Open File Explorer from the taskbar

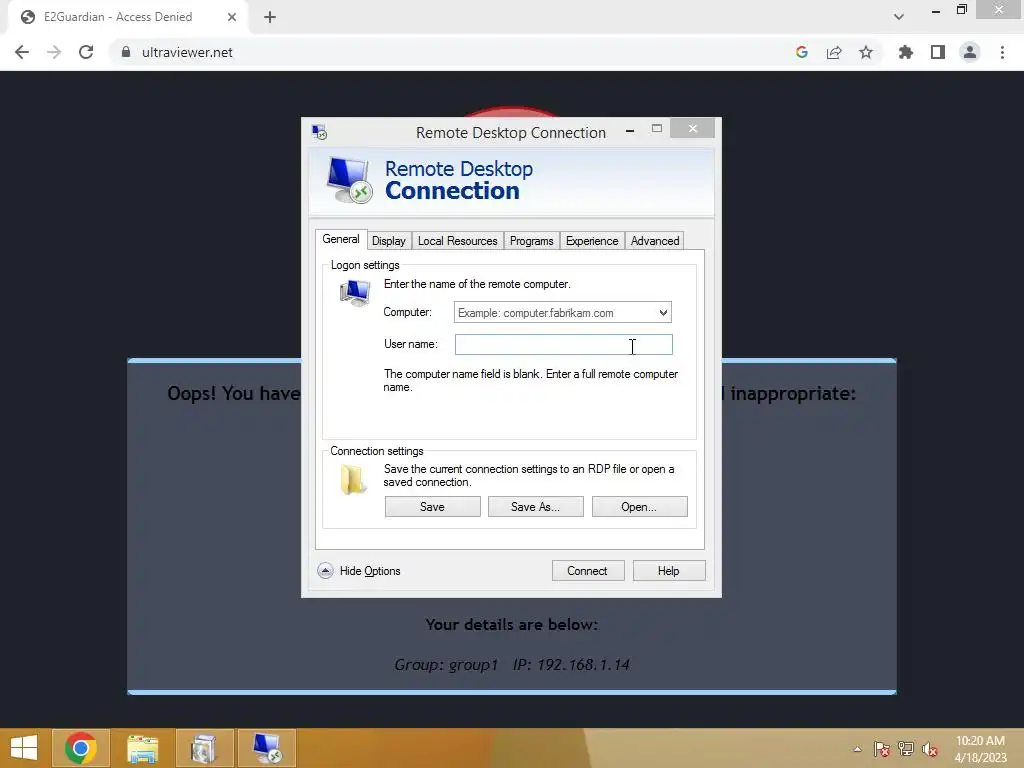coord(142,748)
